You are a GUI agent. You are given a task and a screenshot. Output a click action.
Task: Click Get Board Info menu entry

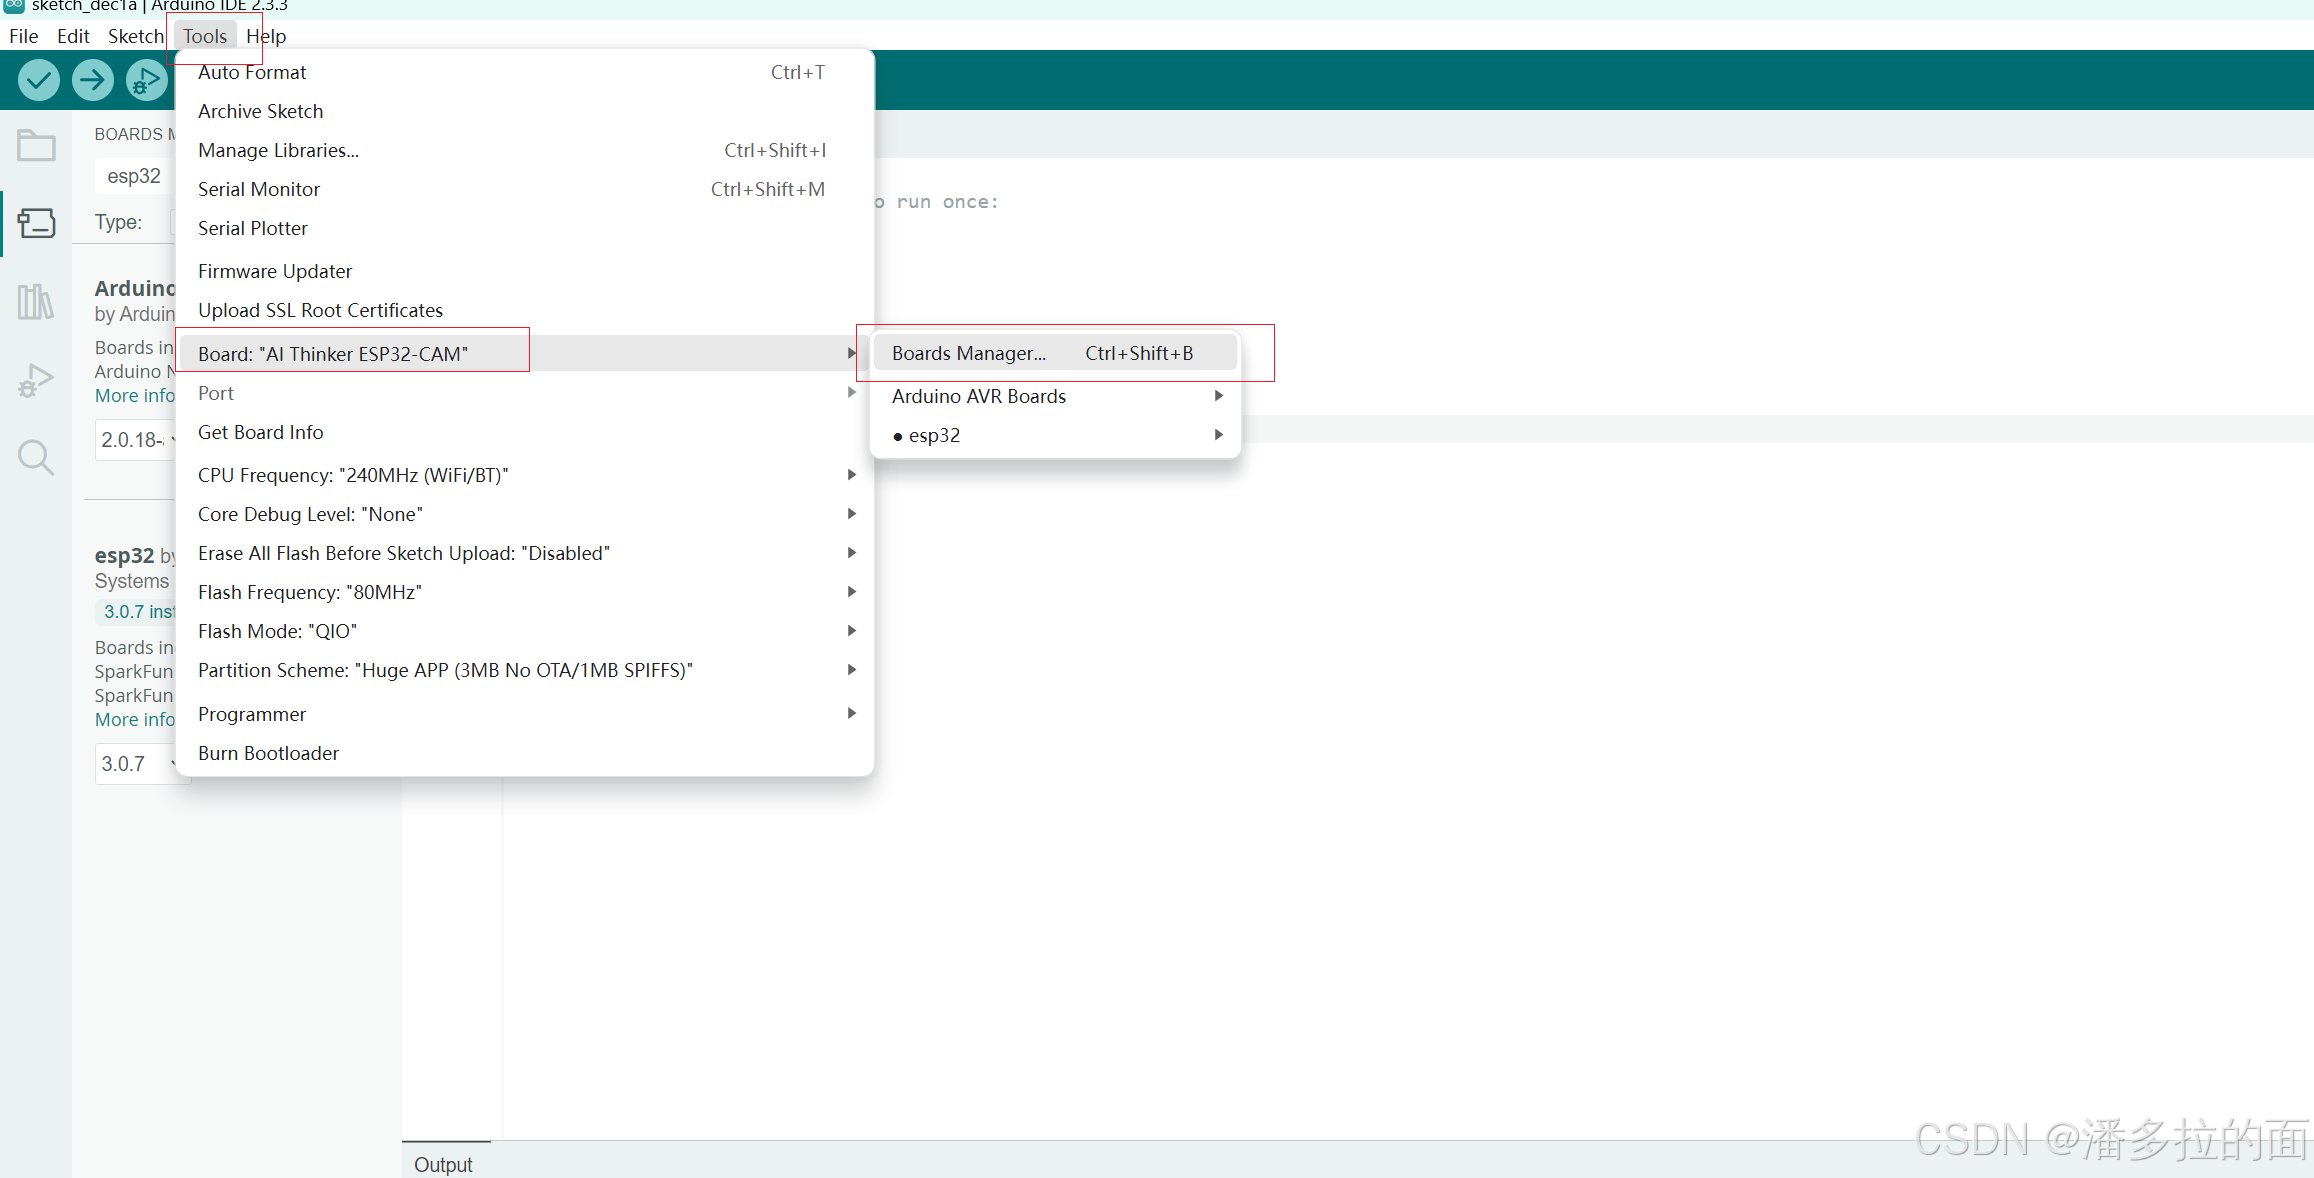coord(260,432)
